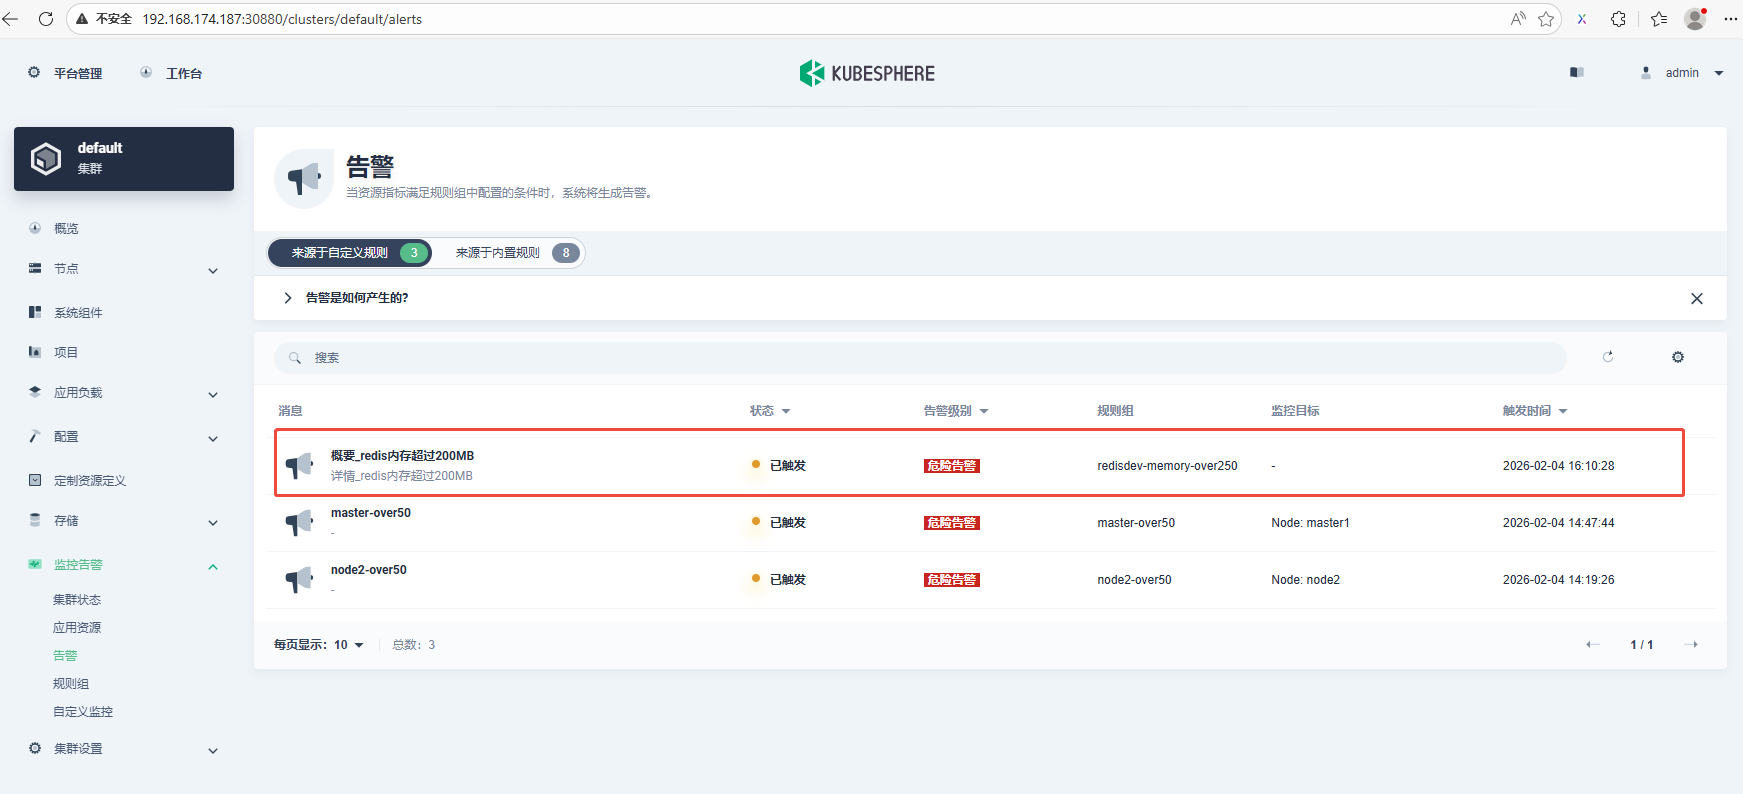The image size is (1743, 794).
Task: Open 规则组 in sidebar
Action: tap(71, 684)
